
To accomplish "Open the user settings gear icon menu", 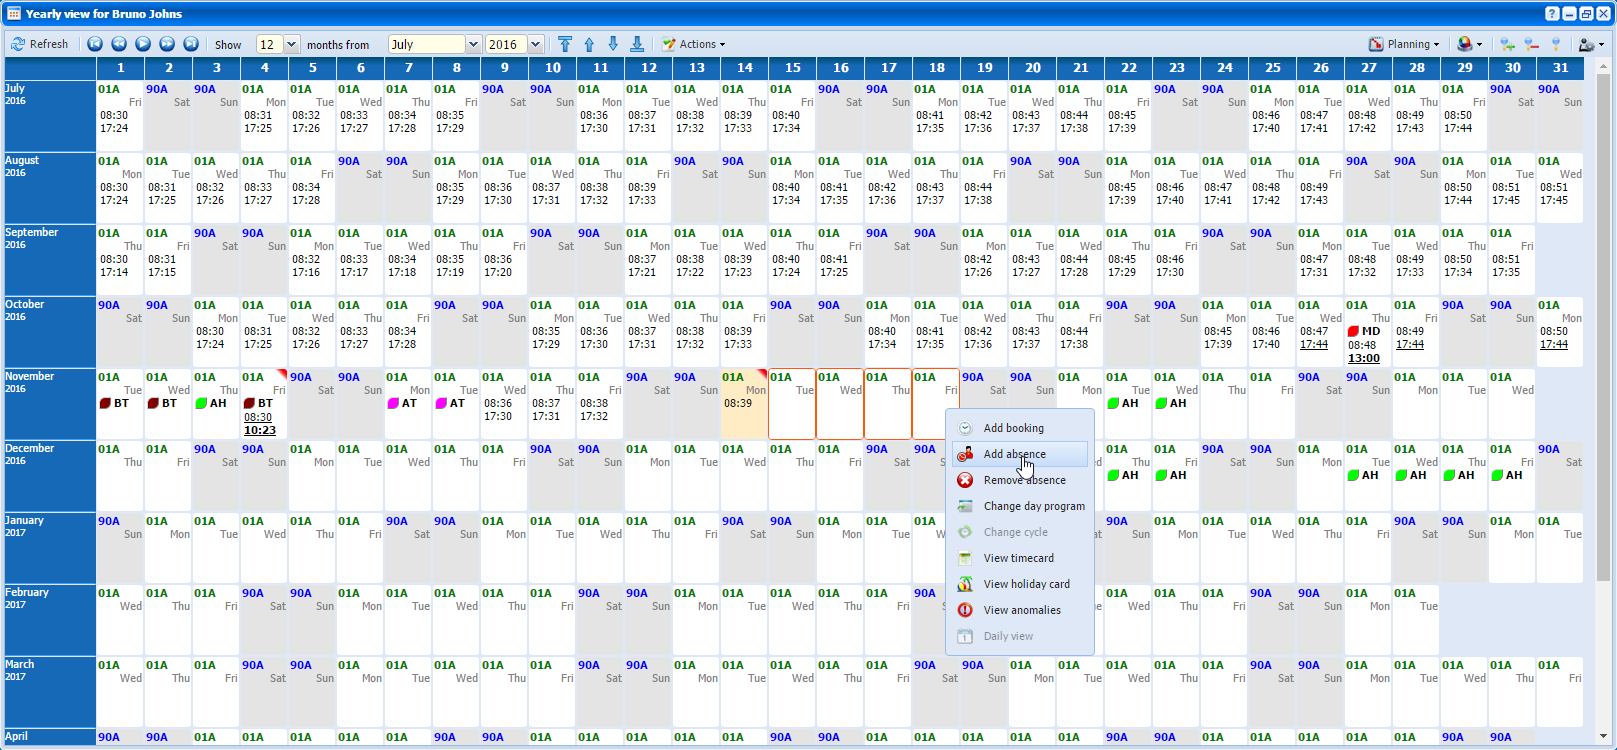I will (x=1590, y=44).
